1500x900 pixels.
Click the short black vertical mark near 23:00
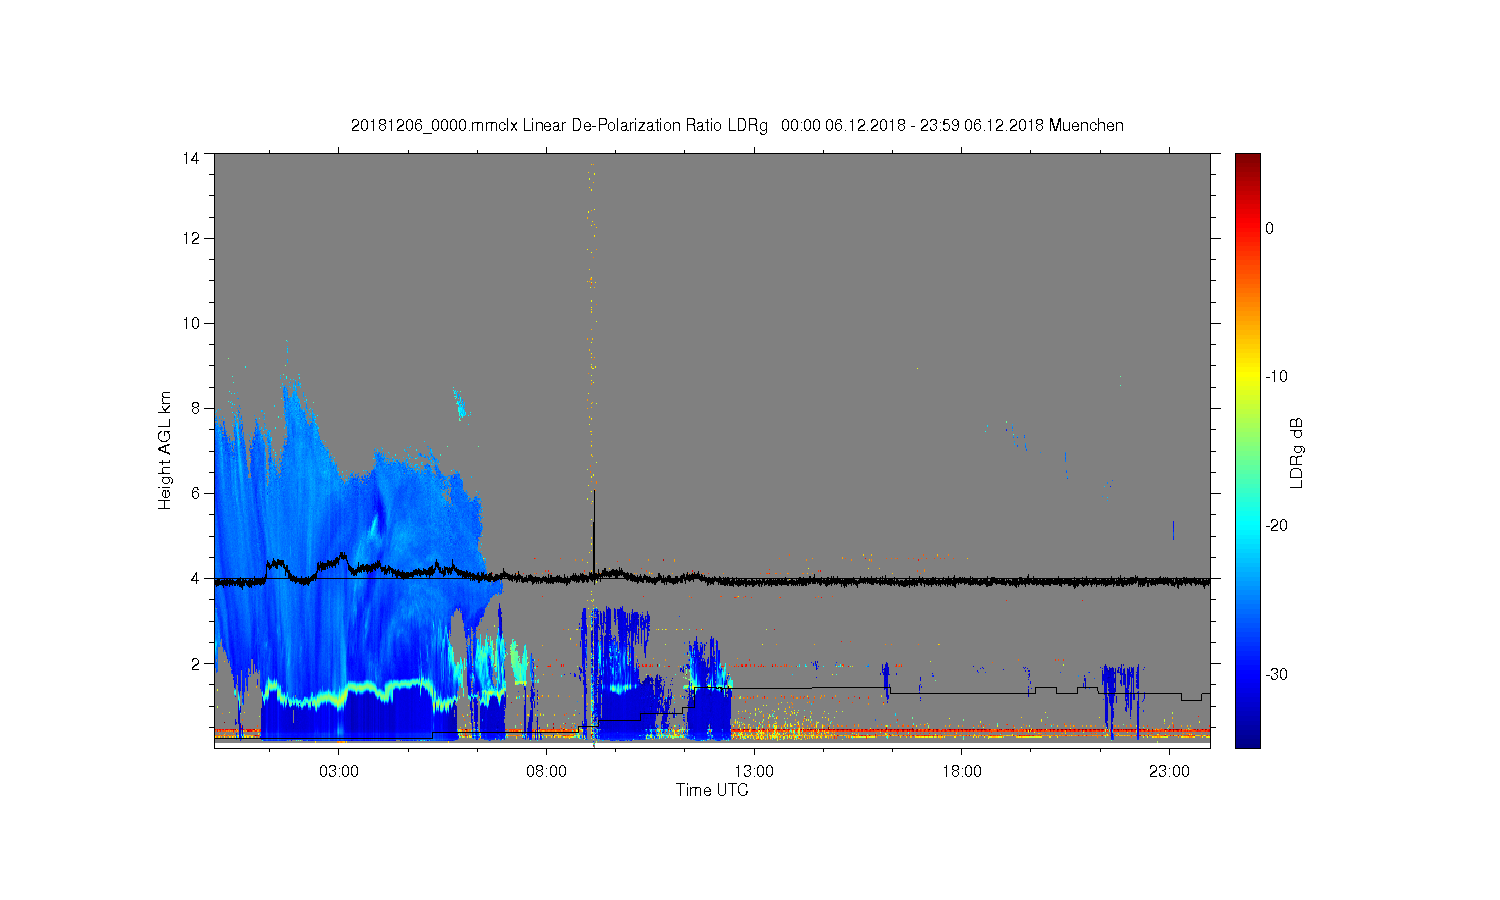(1173, 530)
